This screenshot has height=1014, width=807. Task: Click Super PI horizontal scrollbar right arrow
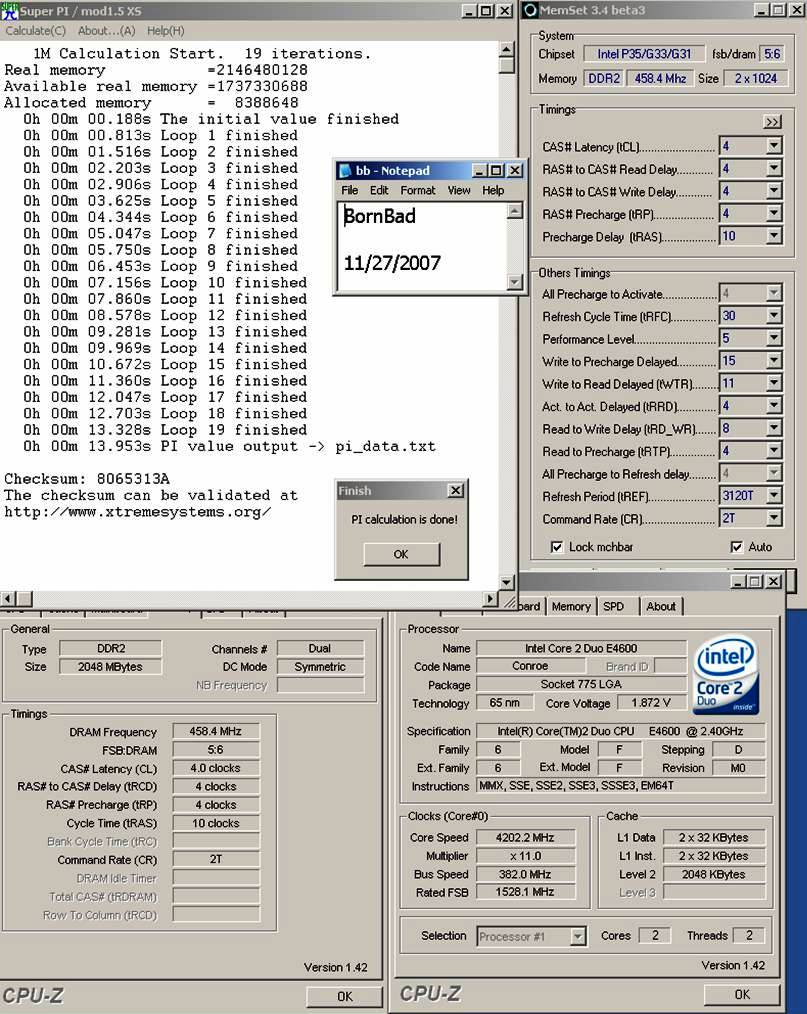[491, 599]
